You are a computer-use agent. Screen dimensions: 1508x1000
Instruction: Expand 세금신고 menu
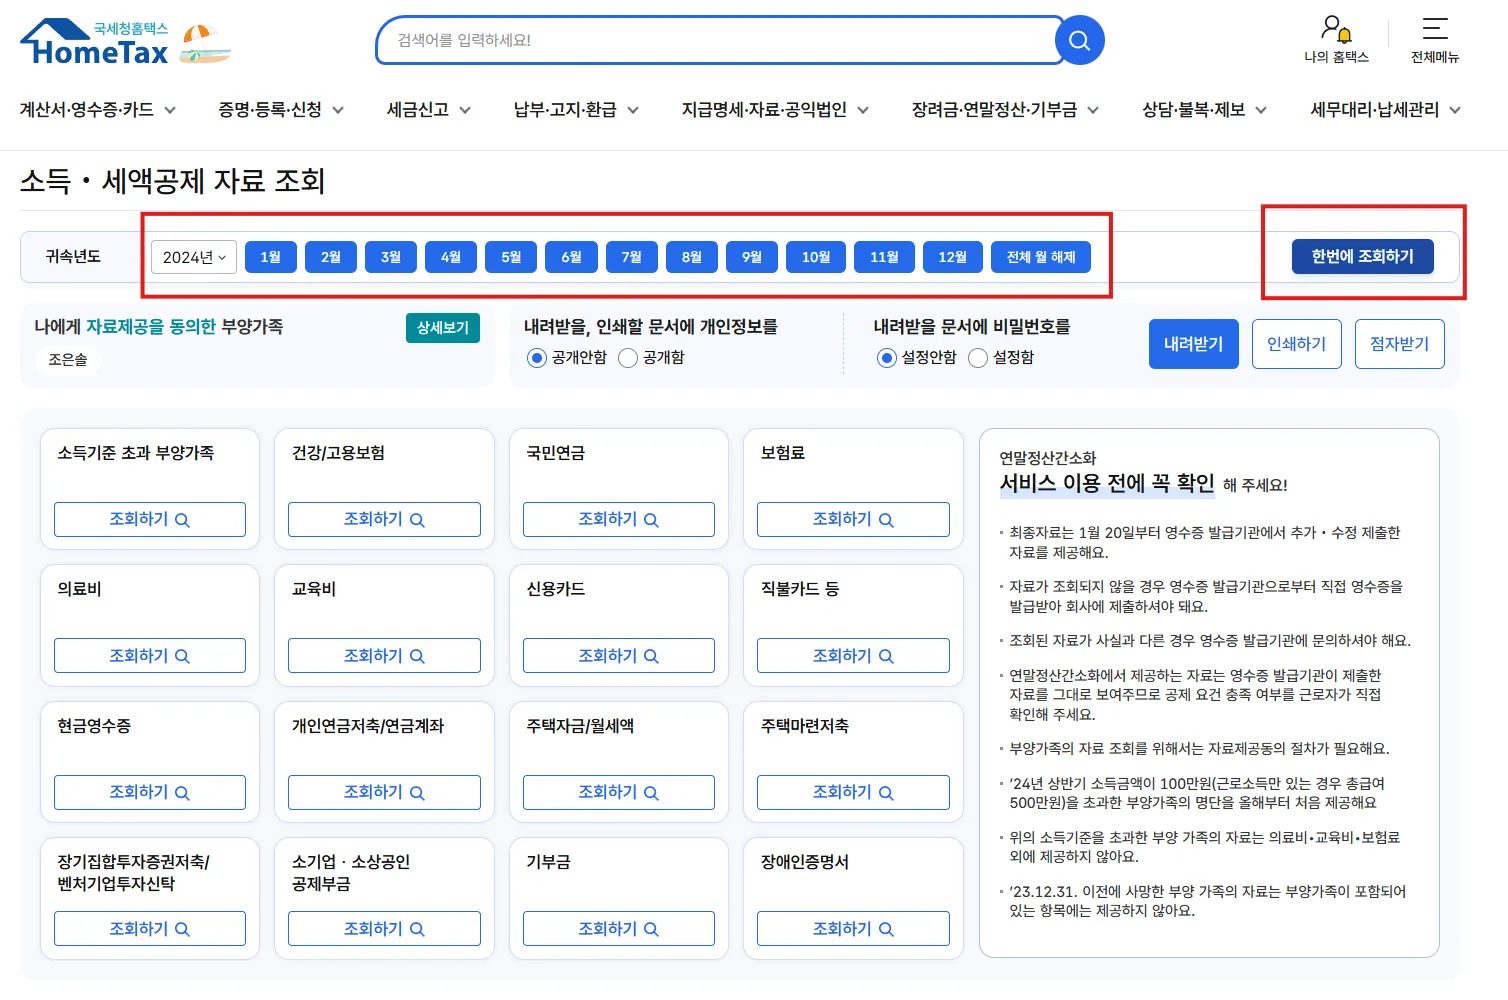click(429, 110)
